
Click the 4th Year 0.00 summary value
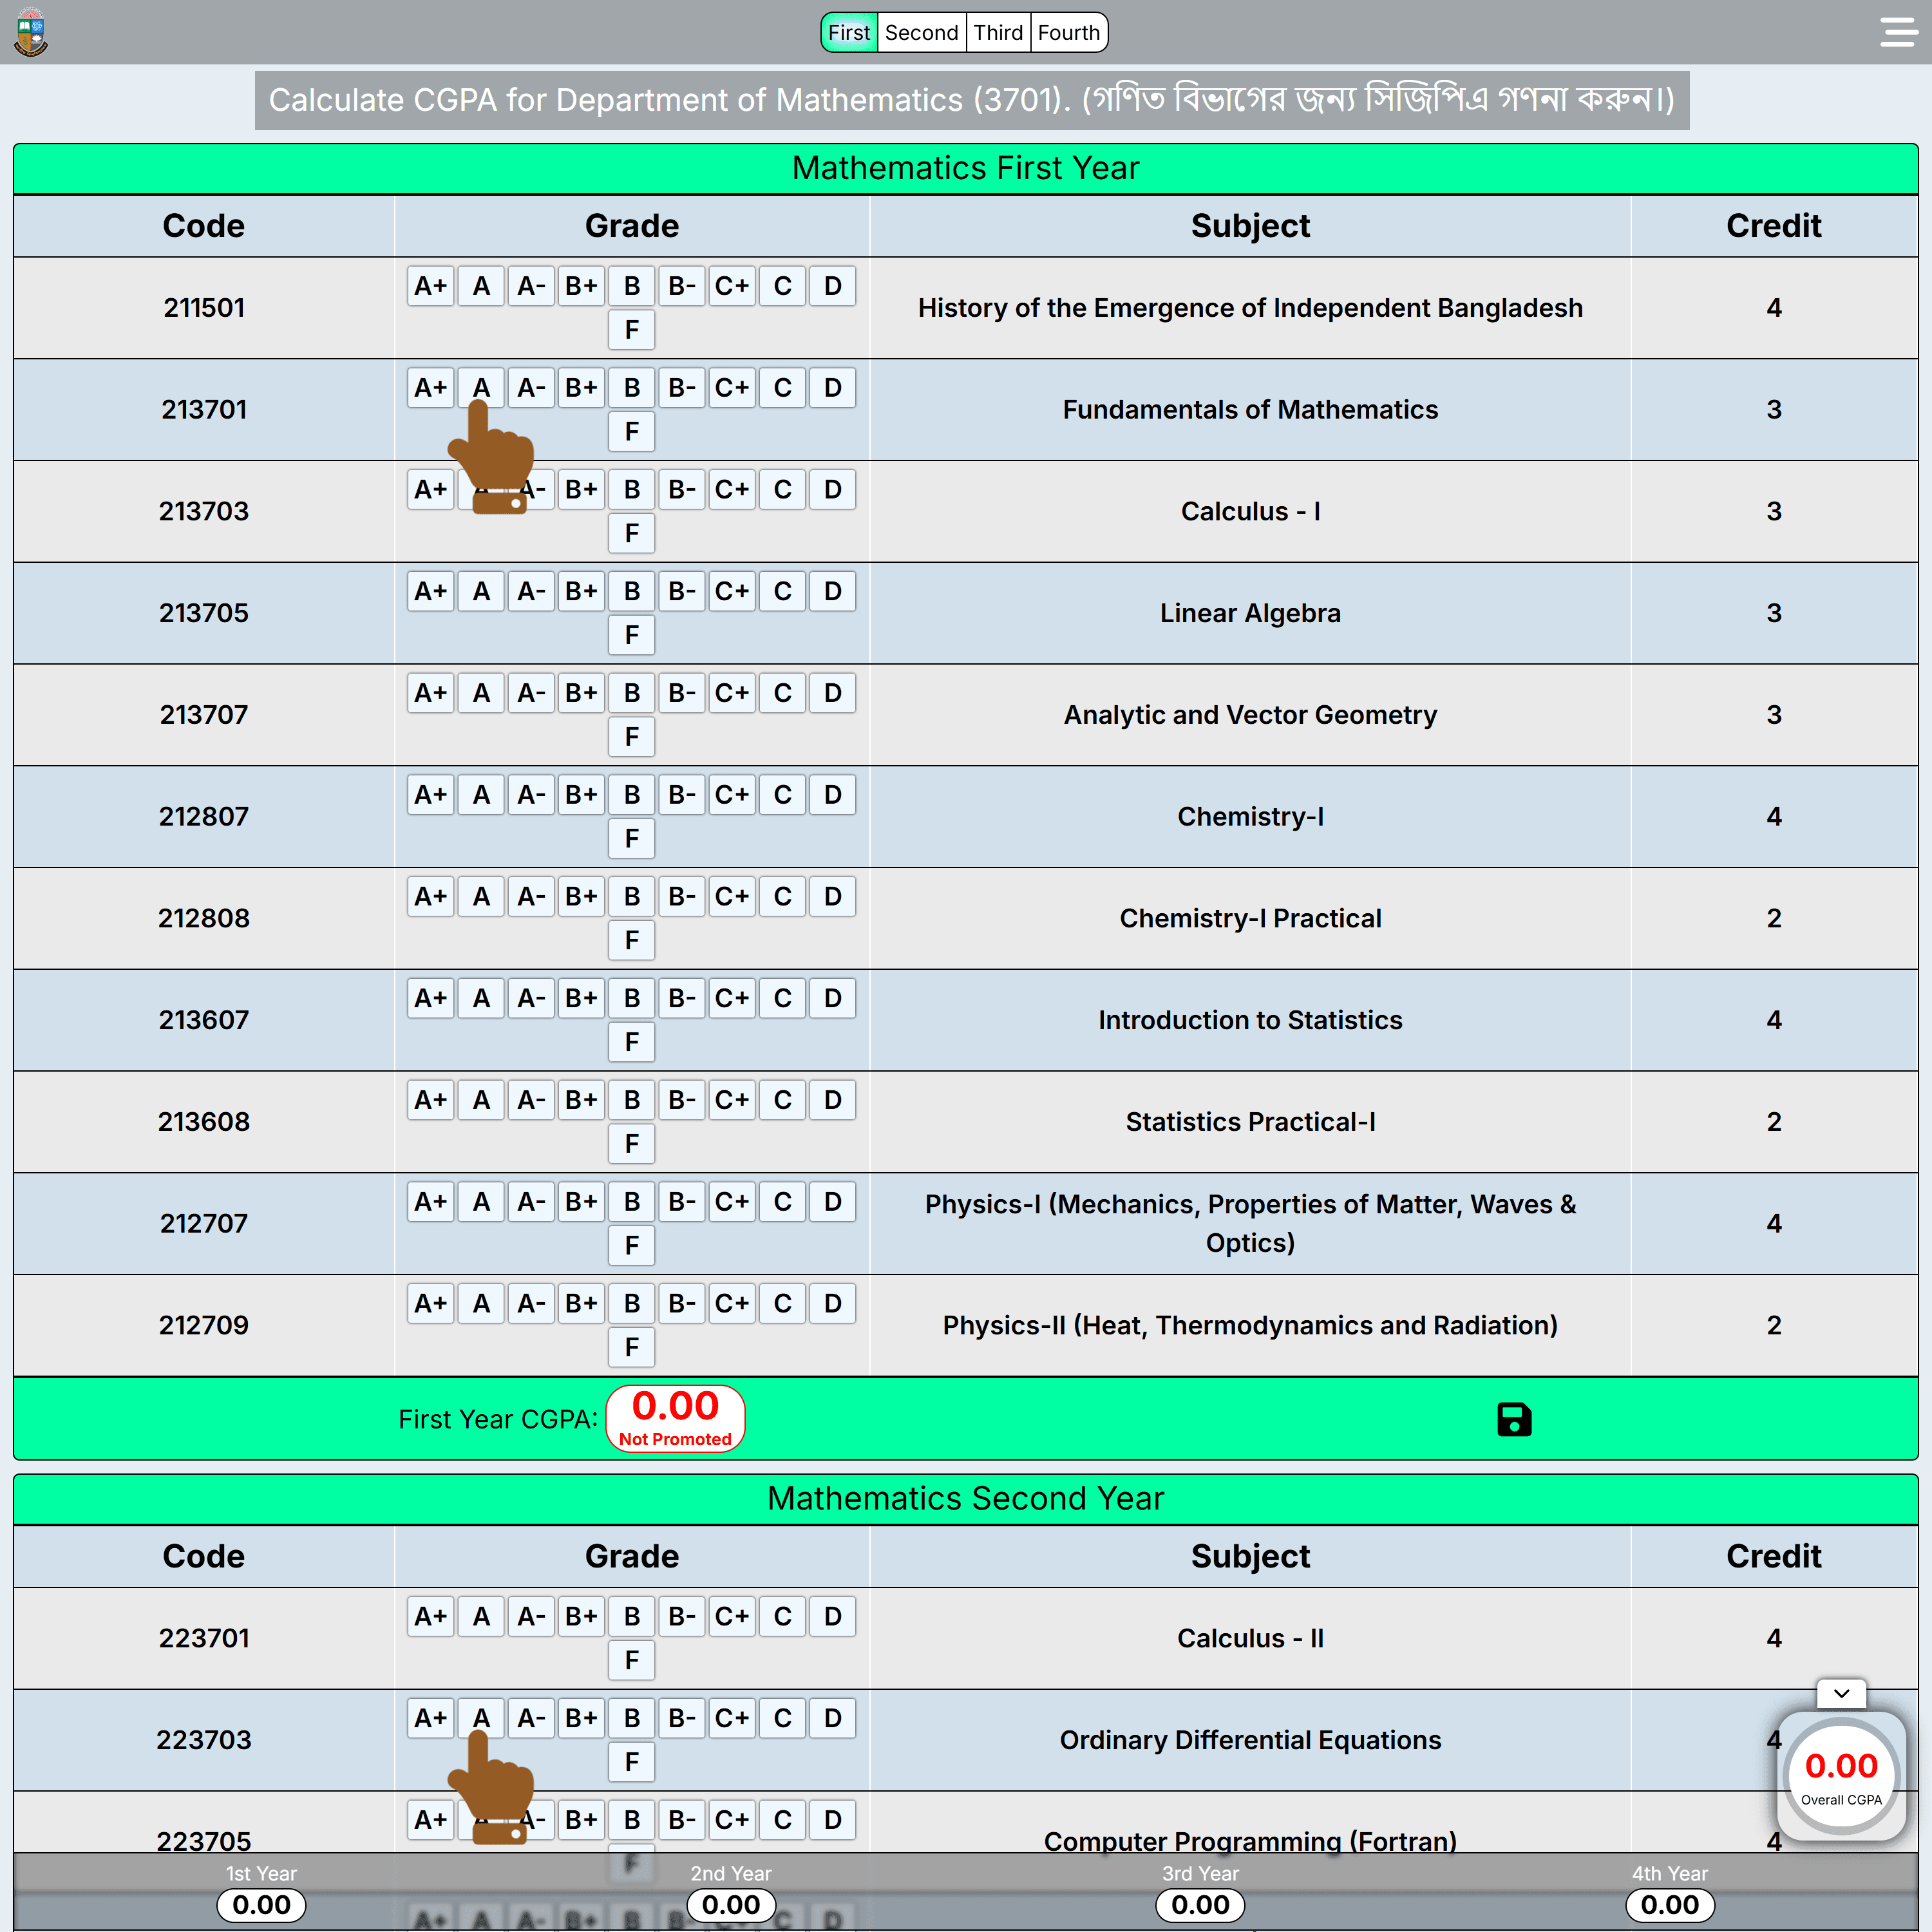click(x=1669, y=1904)
